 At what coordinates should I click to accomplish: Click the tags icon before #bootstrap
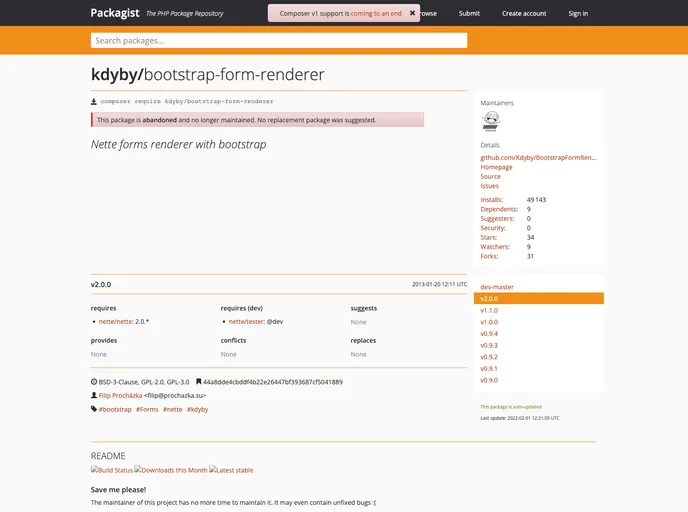pos(94,409)
